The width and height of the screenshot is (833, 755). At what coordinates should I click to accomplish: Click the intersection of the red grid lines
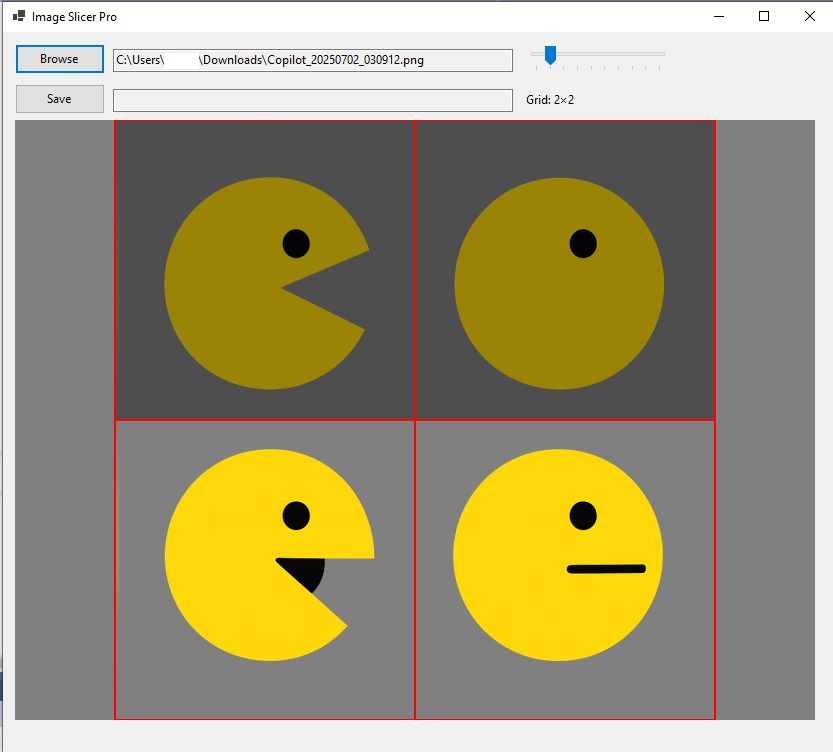pyautogui.click(x=415, y=421)
